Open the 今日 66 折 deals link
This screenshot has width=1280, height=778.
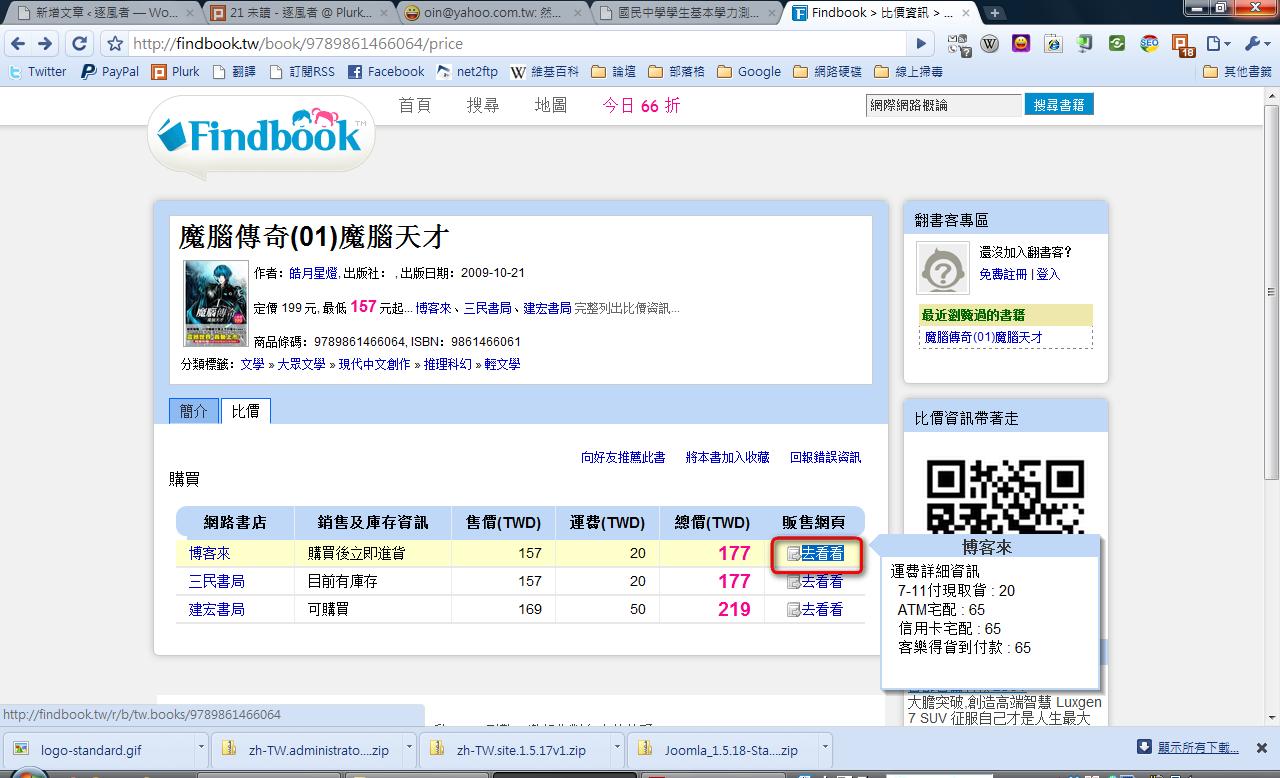click(x=641, y=105)
